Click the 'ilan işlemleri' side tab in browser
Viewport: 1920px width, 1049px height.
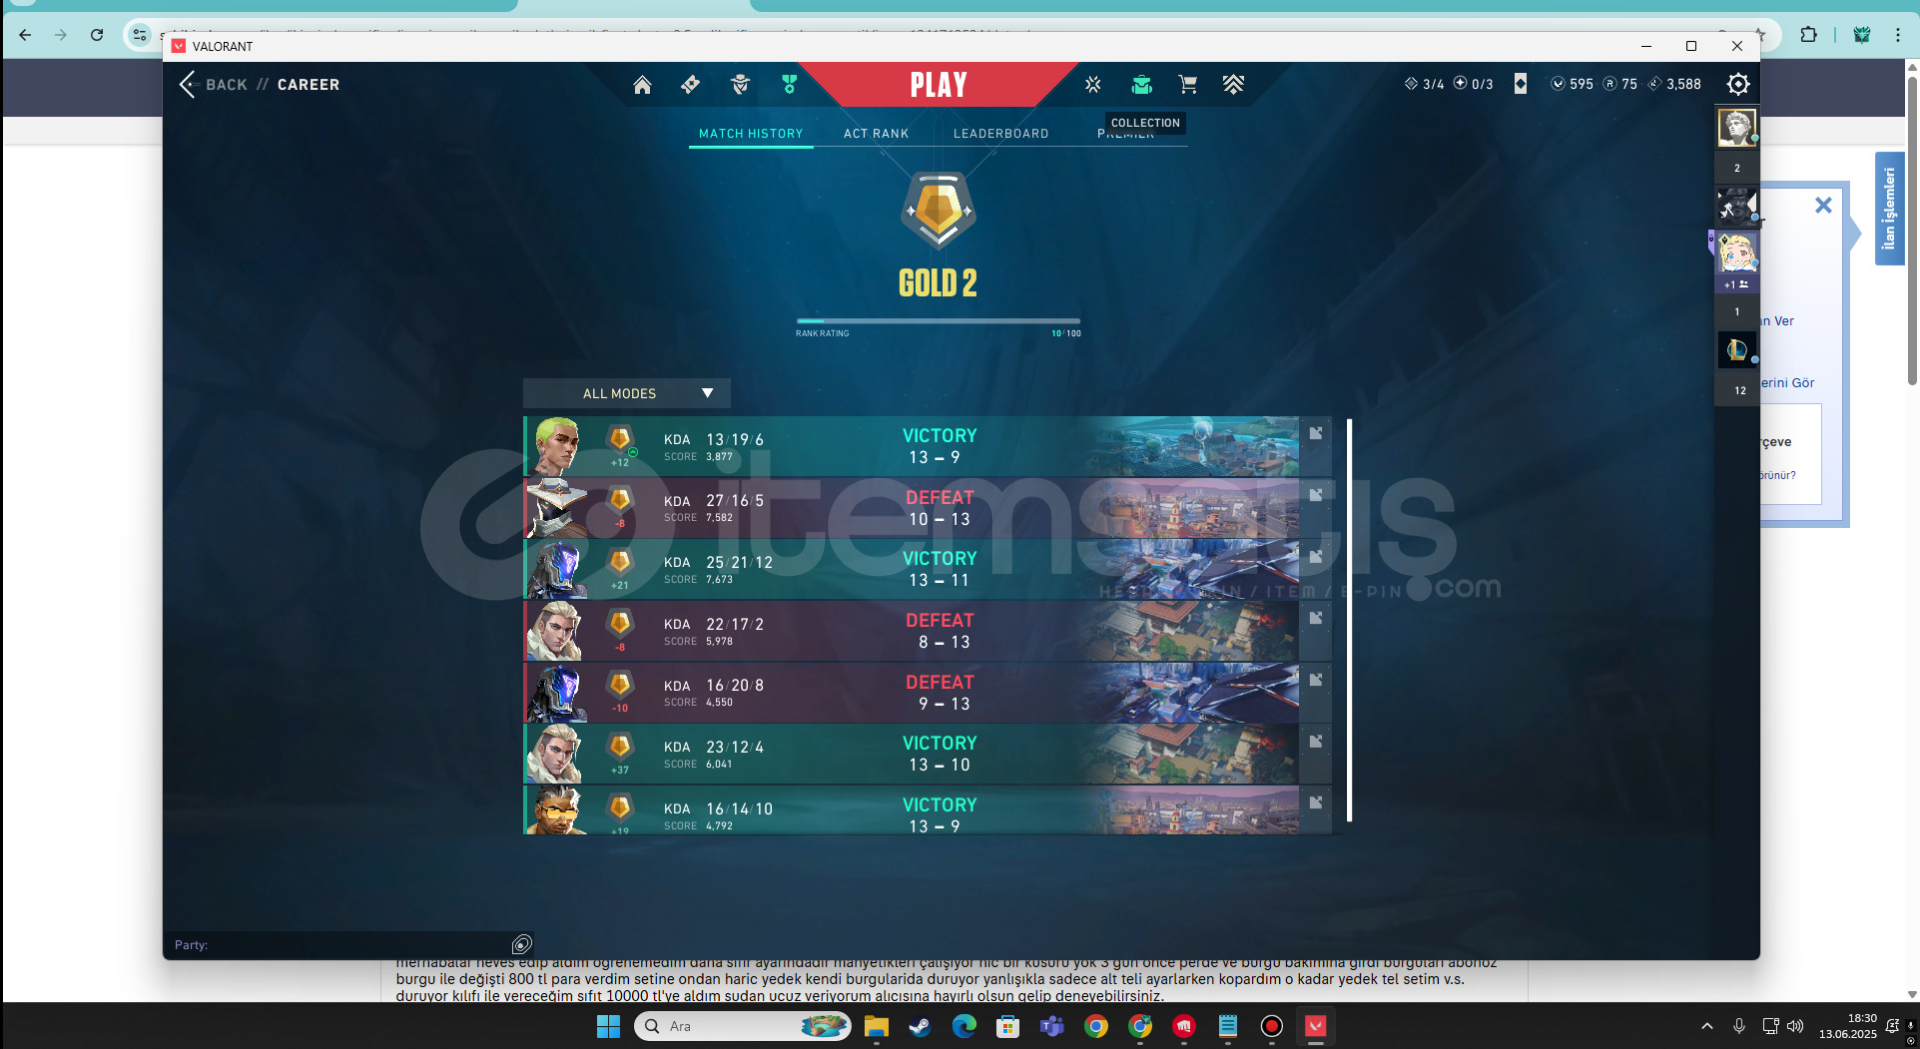pos(1889,208)
